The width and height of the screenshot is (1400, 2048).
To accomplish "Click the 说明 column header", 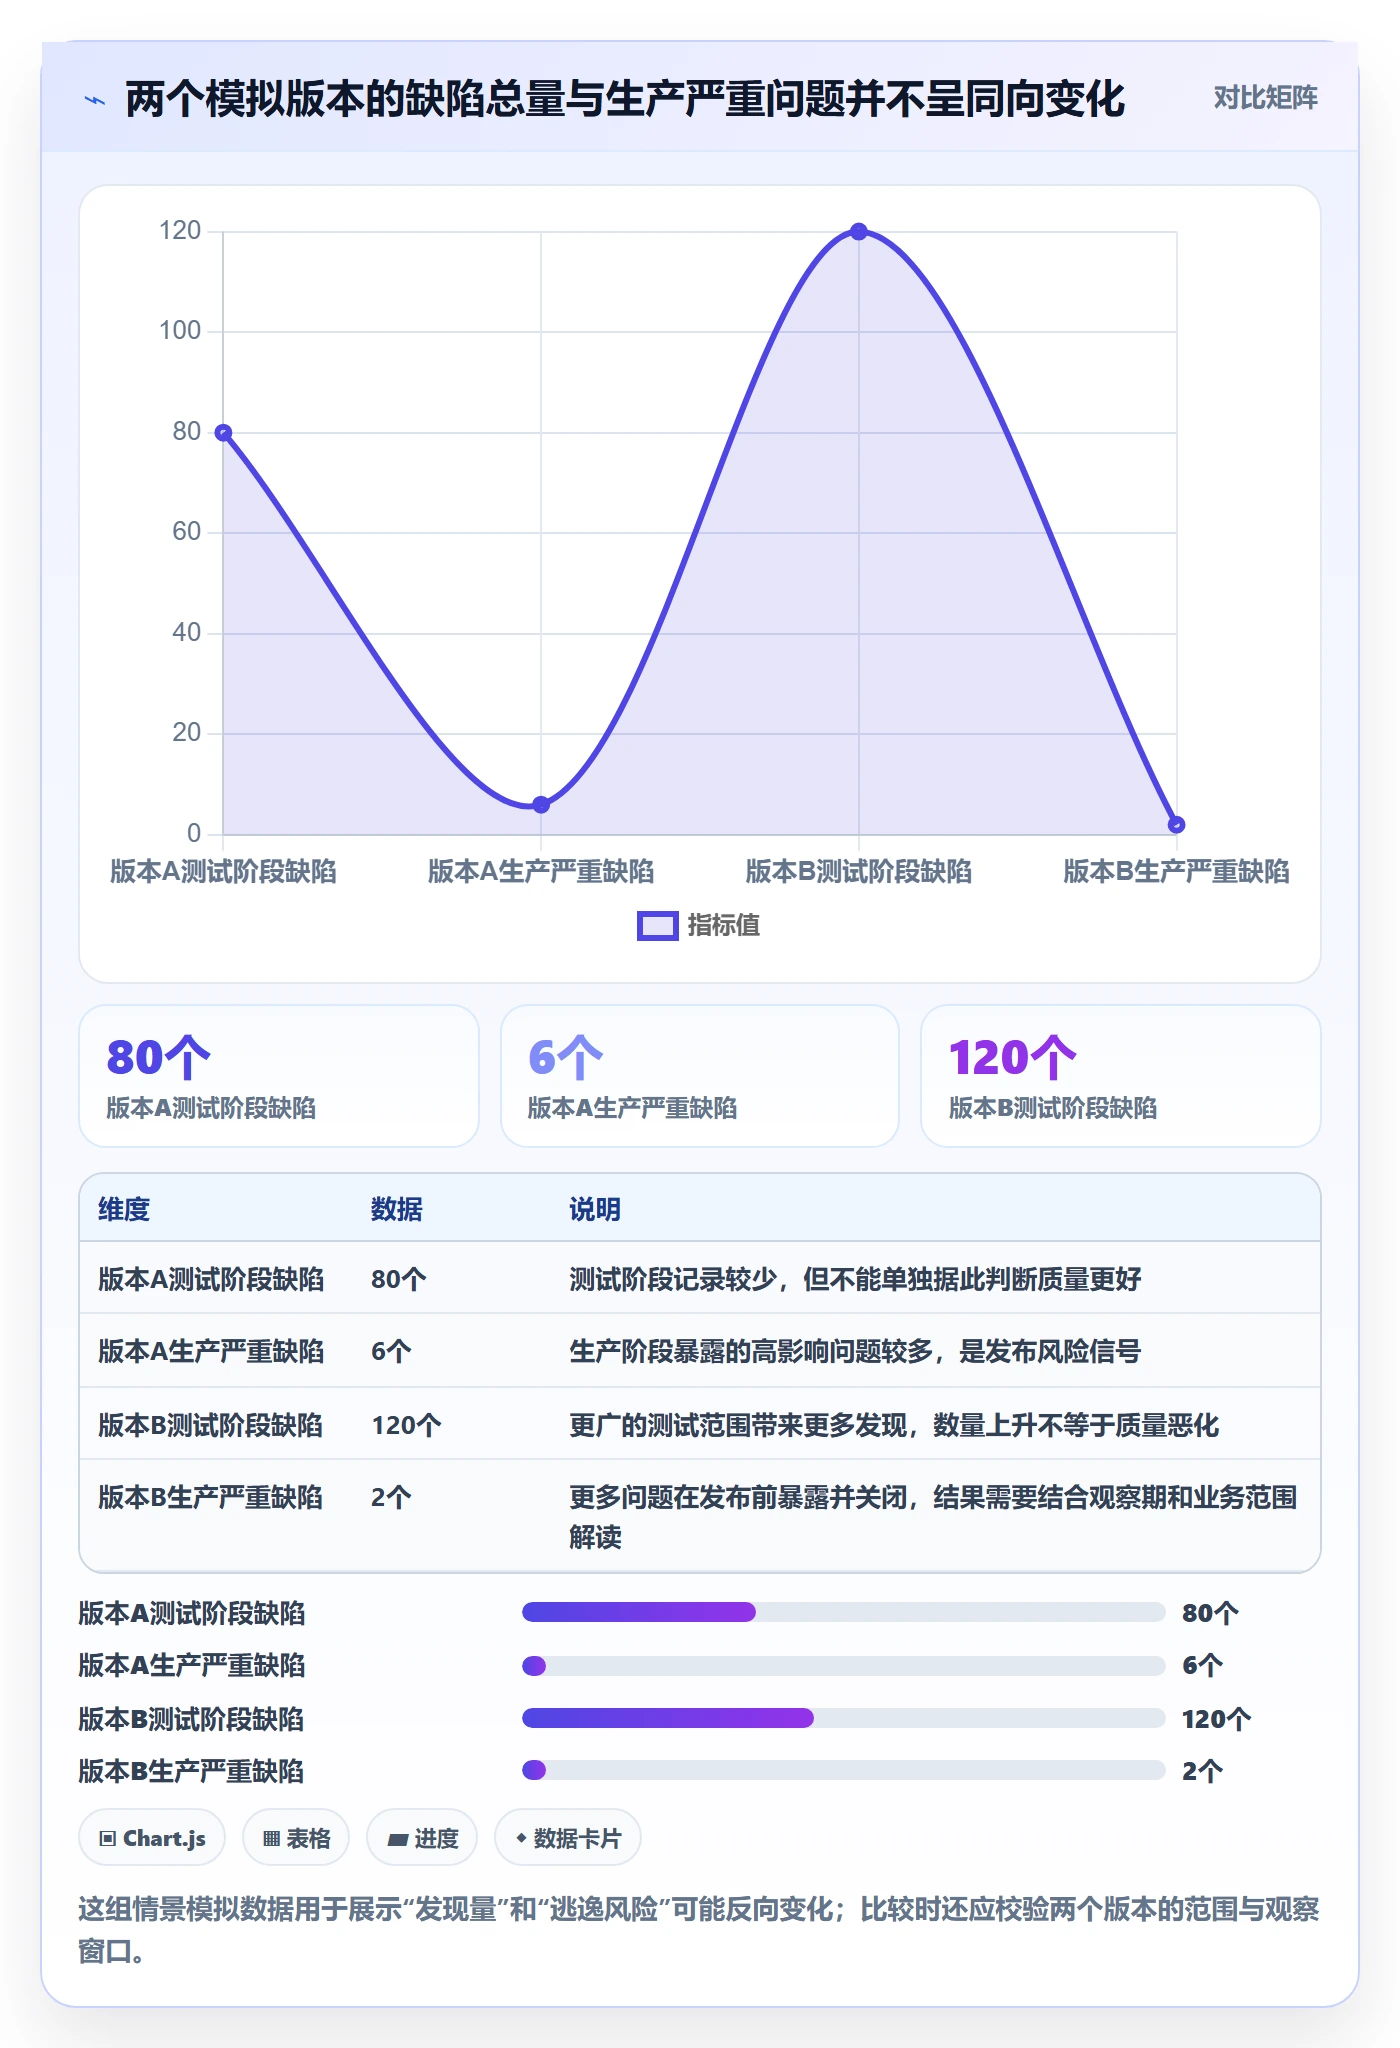I will coord(595,1209).
